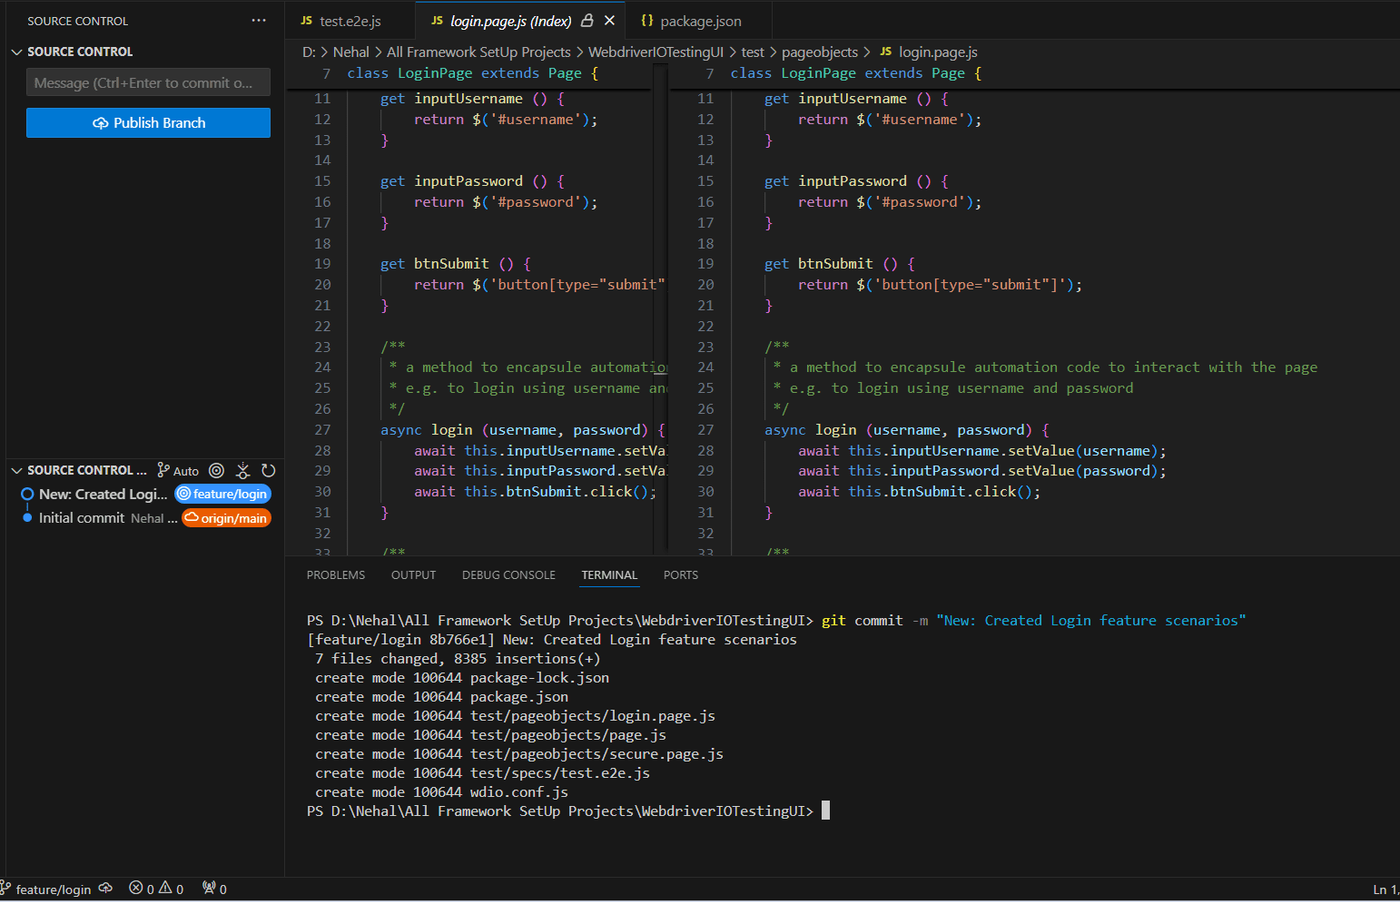Refresh the source control graph
The height and width of the screenshot is (902, 1400).
click(268, 471)
